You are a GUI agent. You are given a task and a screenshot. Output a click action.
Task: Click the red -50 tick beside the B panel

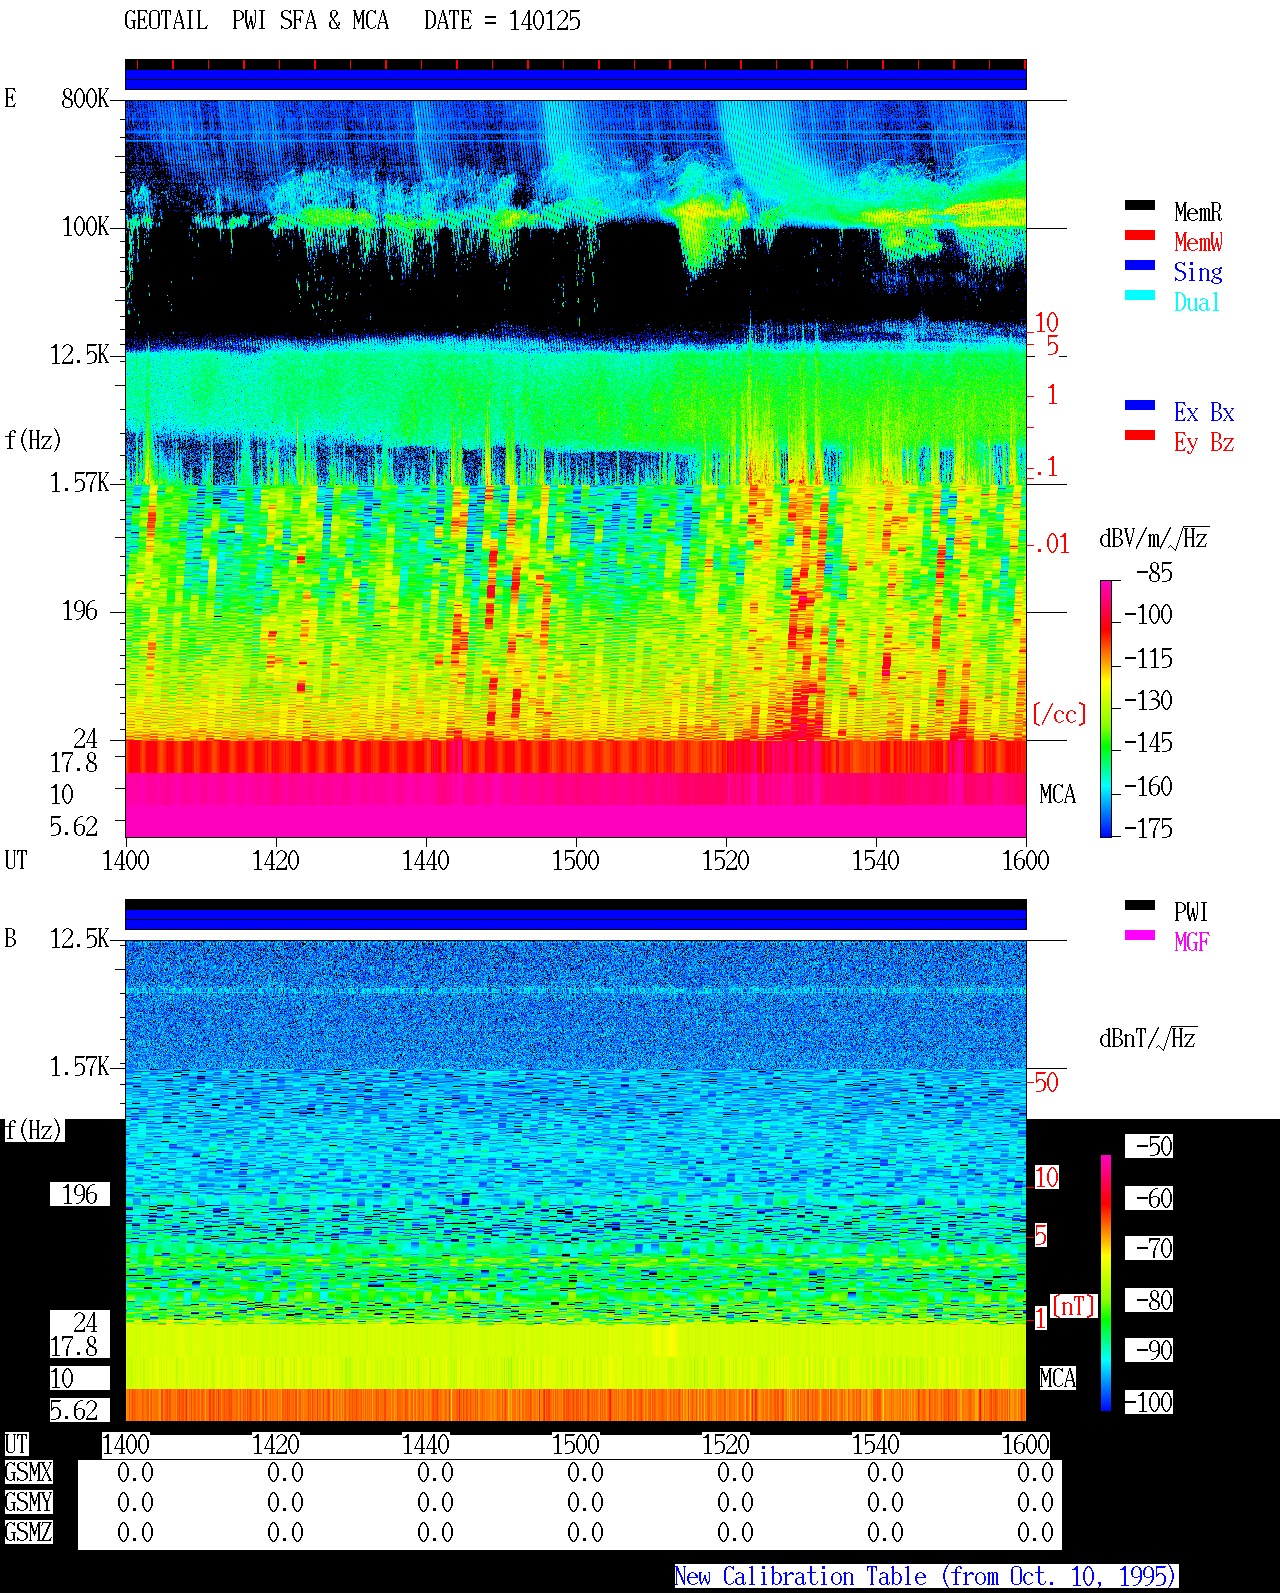[1045, 1082]
